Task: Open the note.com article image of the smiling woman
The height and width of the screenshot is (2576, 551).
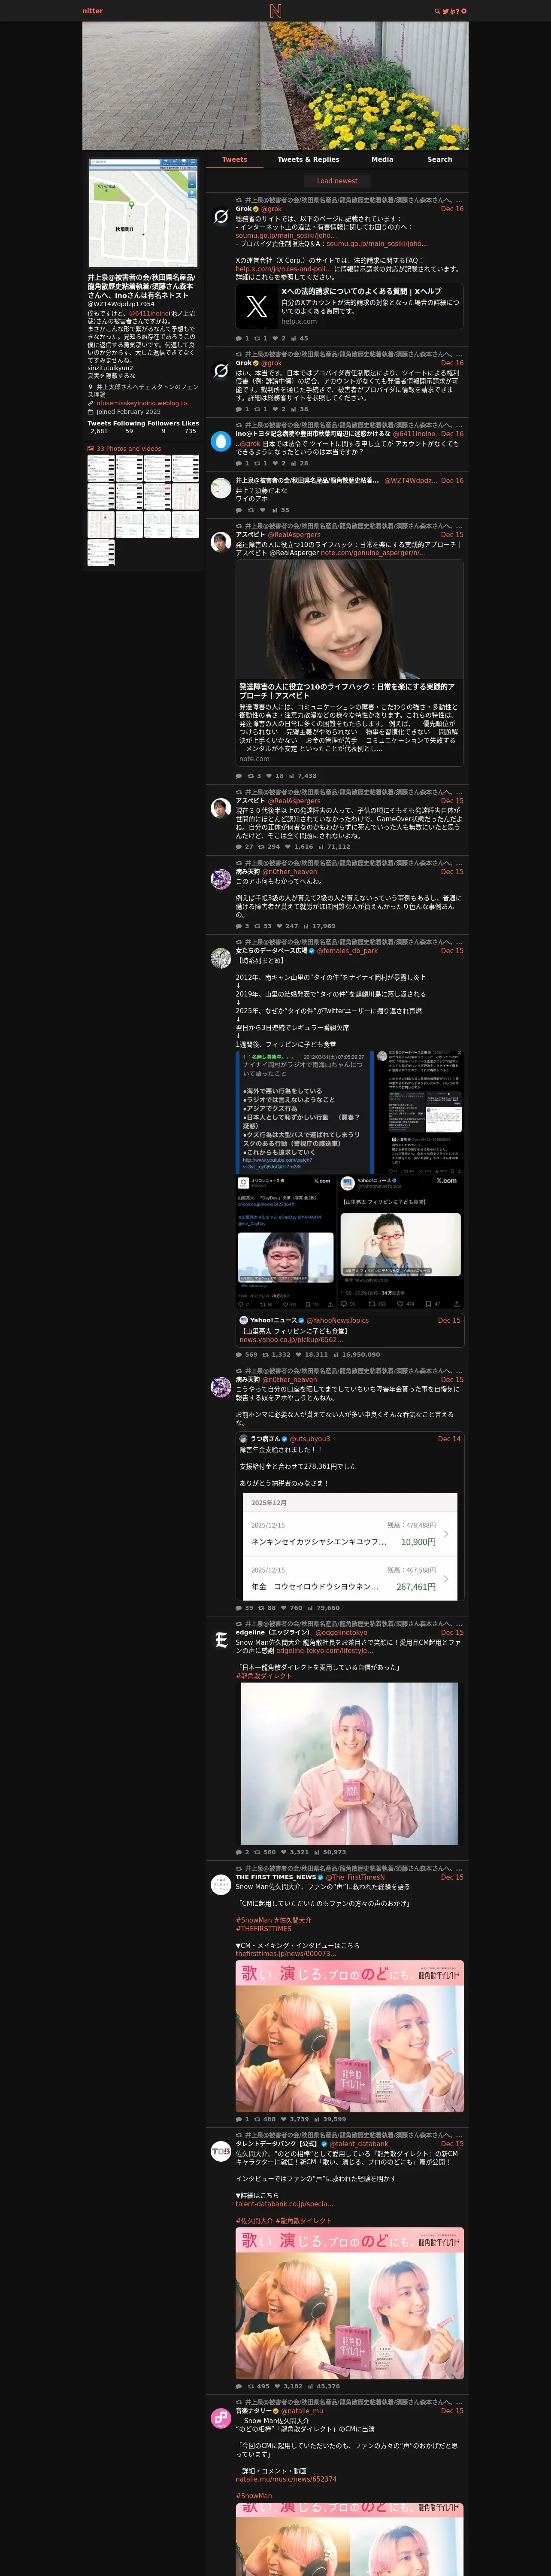Action: [350, 619]
